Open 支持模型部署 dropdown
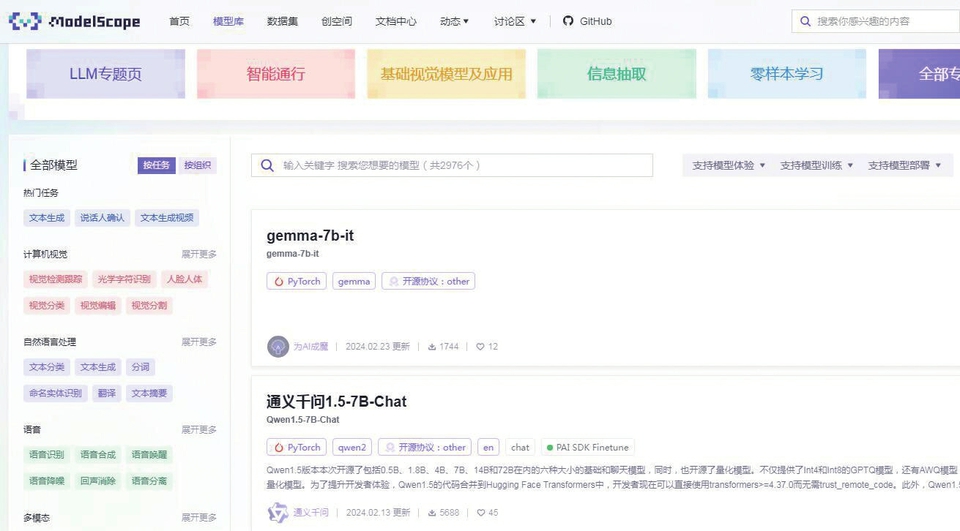The height and width of the screenshot is (531, 960). pos(904,165)
